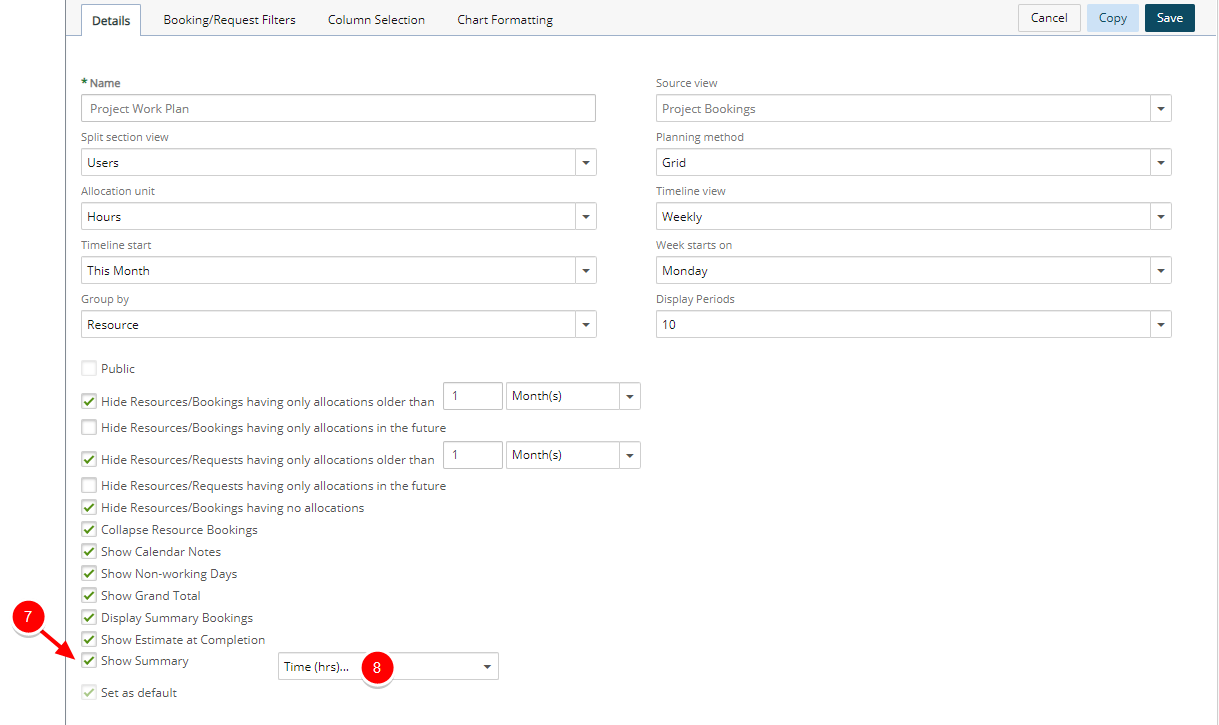This screenshot has width=1219, height=725.
Task: Expand the Time (hrs) summary dropdown
Action: point(486,667)
